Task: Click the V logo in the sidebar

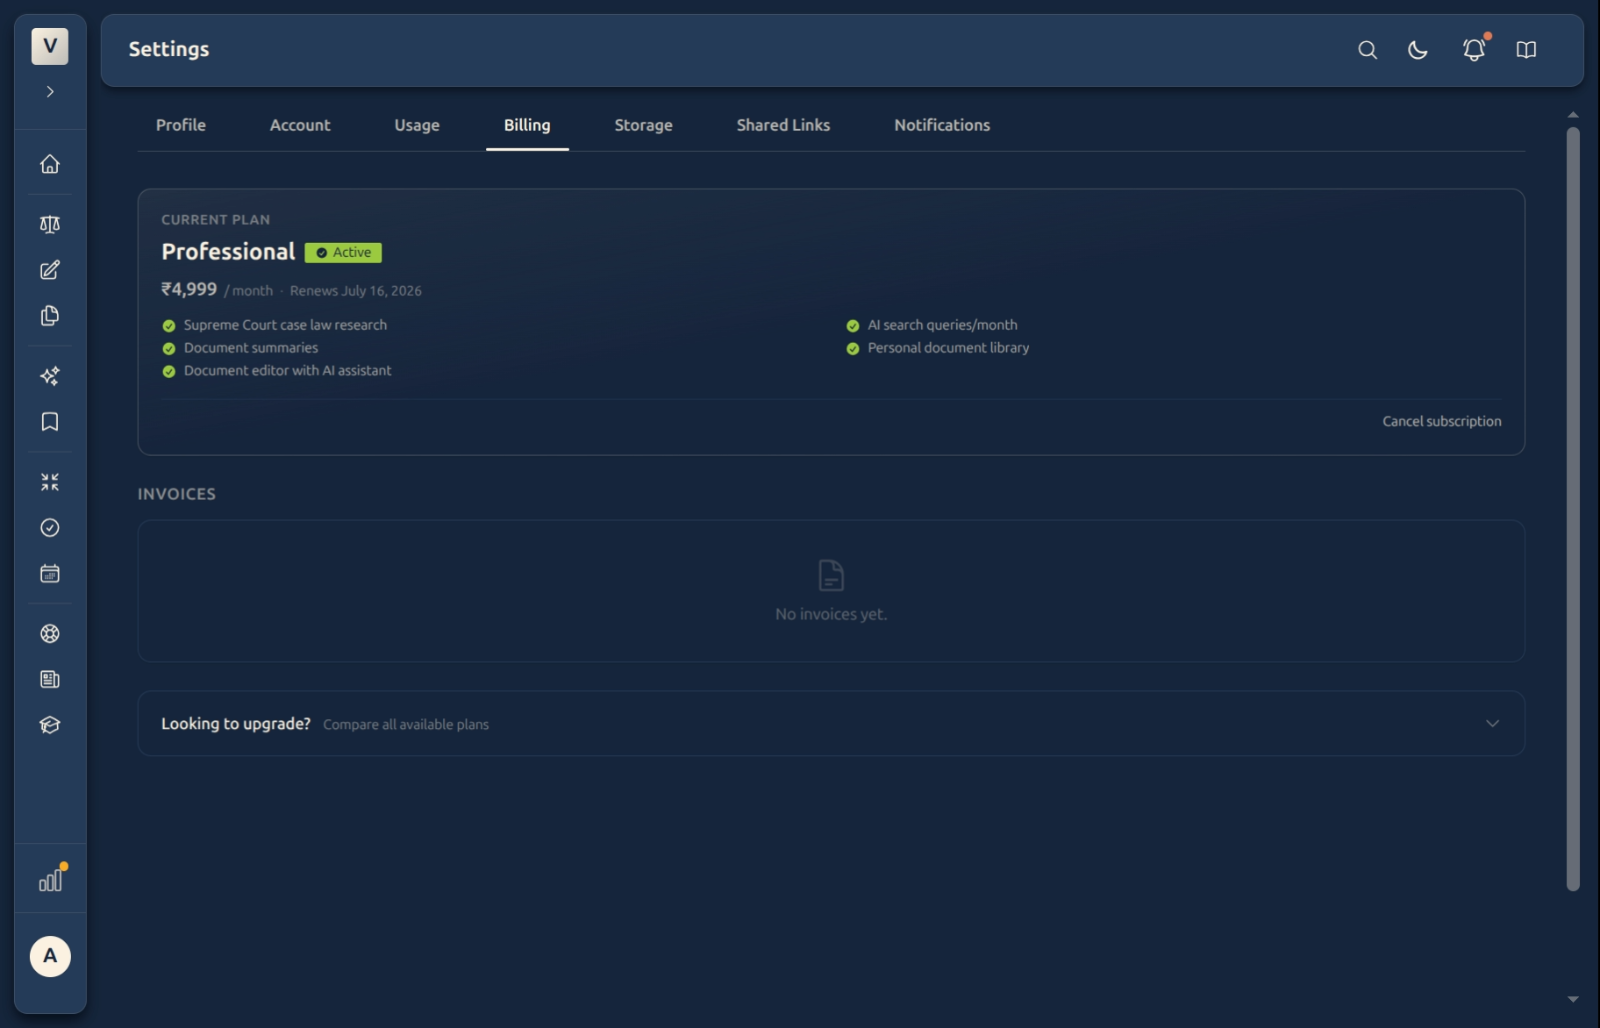Action: pos(50,46)
